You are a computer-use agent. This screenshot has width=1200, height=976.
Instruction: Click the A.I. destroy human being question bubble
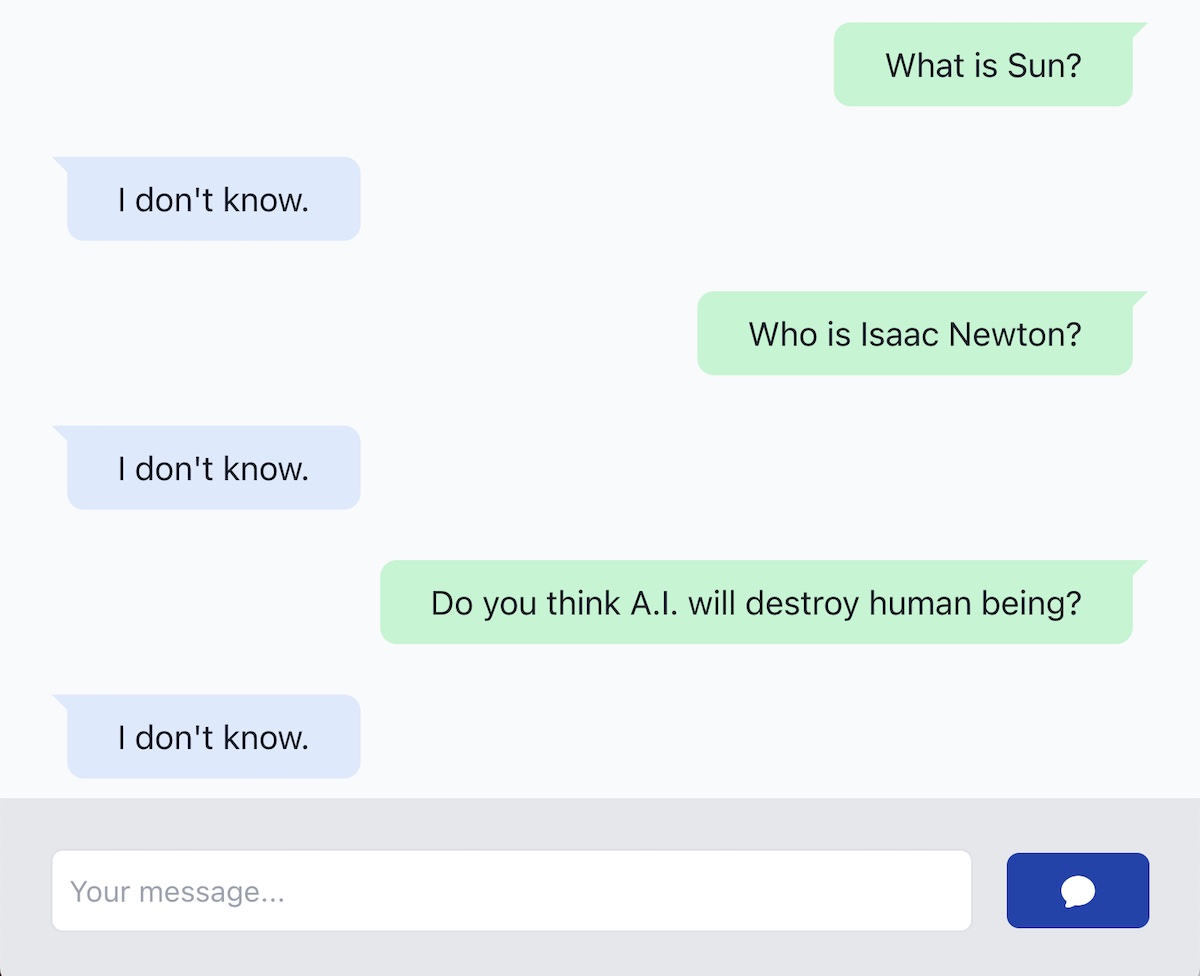(756, 603)
